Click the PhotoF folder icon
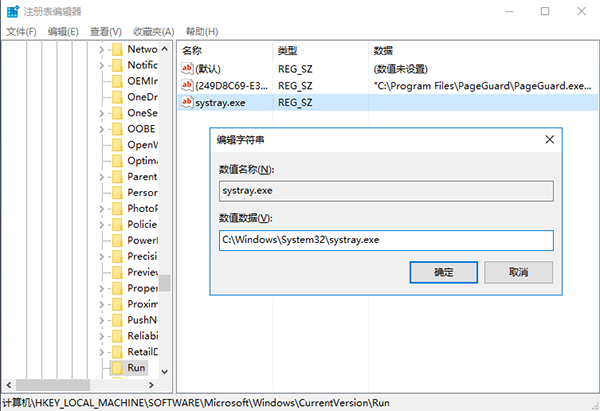 tap(117, 209)
